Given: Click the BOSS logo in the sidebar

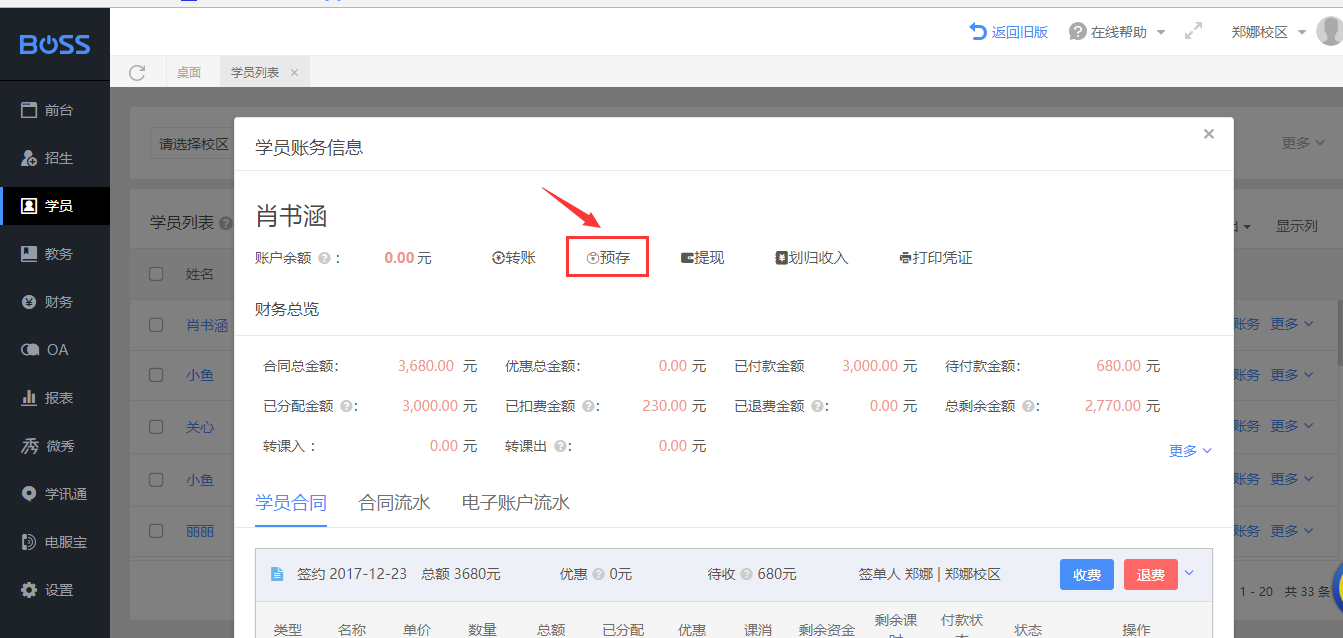Looking at the screenshot, I should [x=55, y=45].
